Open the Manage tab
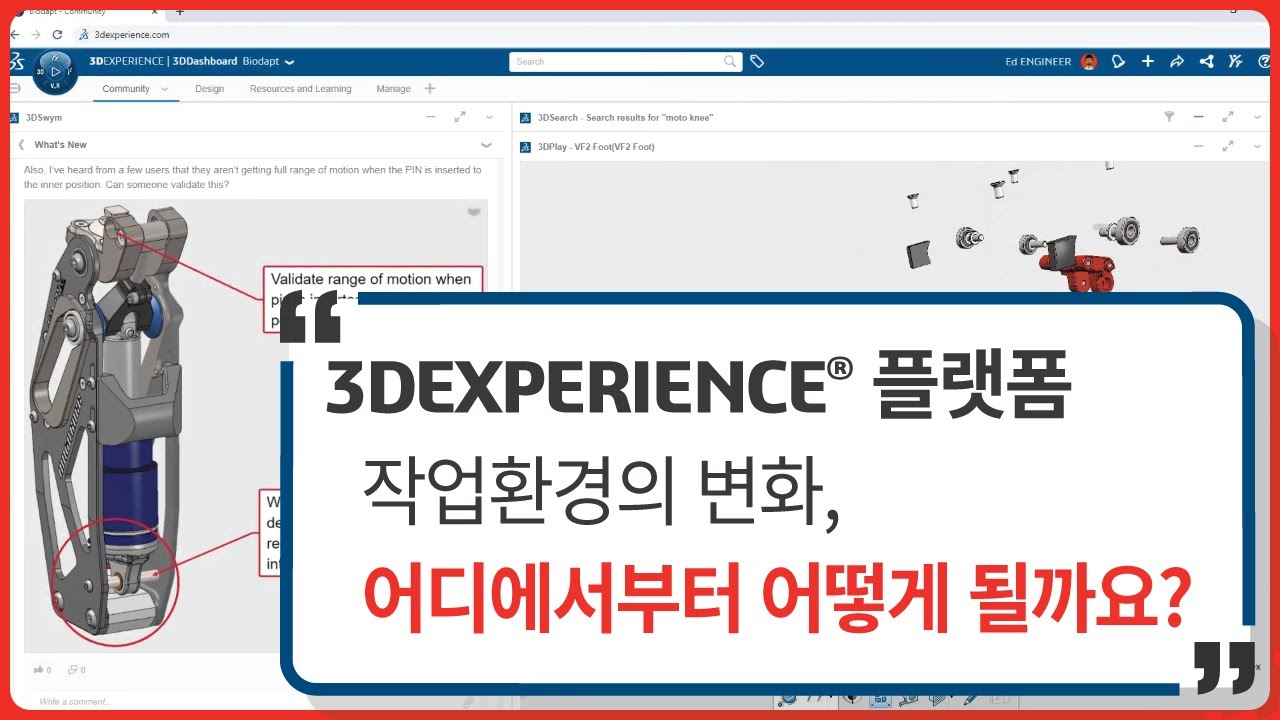 tap(393, 89)
